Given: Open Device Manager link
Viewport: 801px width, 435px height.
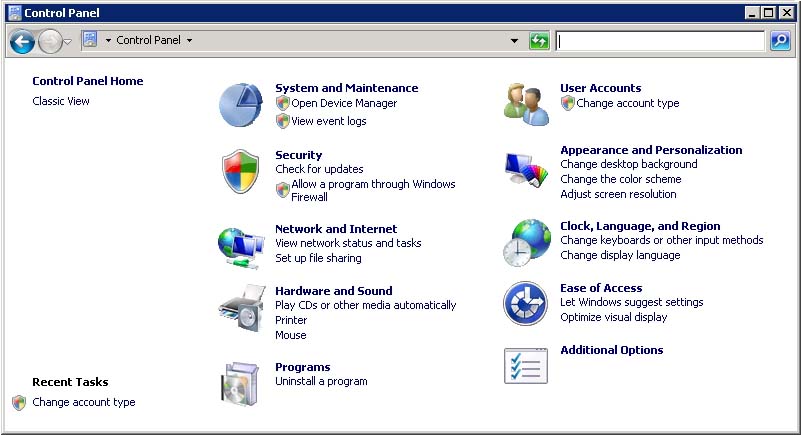Looking at the screenshot, I should (x=344, y=103).
